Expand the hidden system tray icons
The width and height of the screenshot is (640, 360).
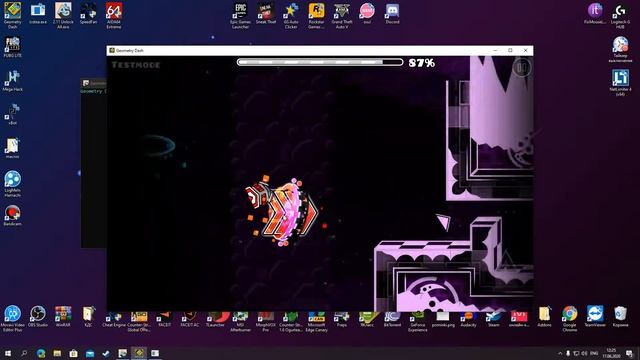click(560, 353)
